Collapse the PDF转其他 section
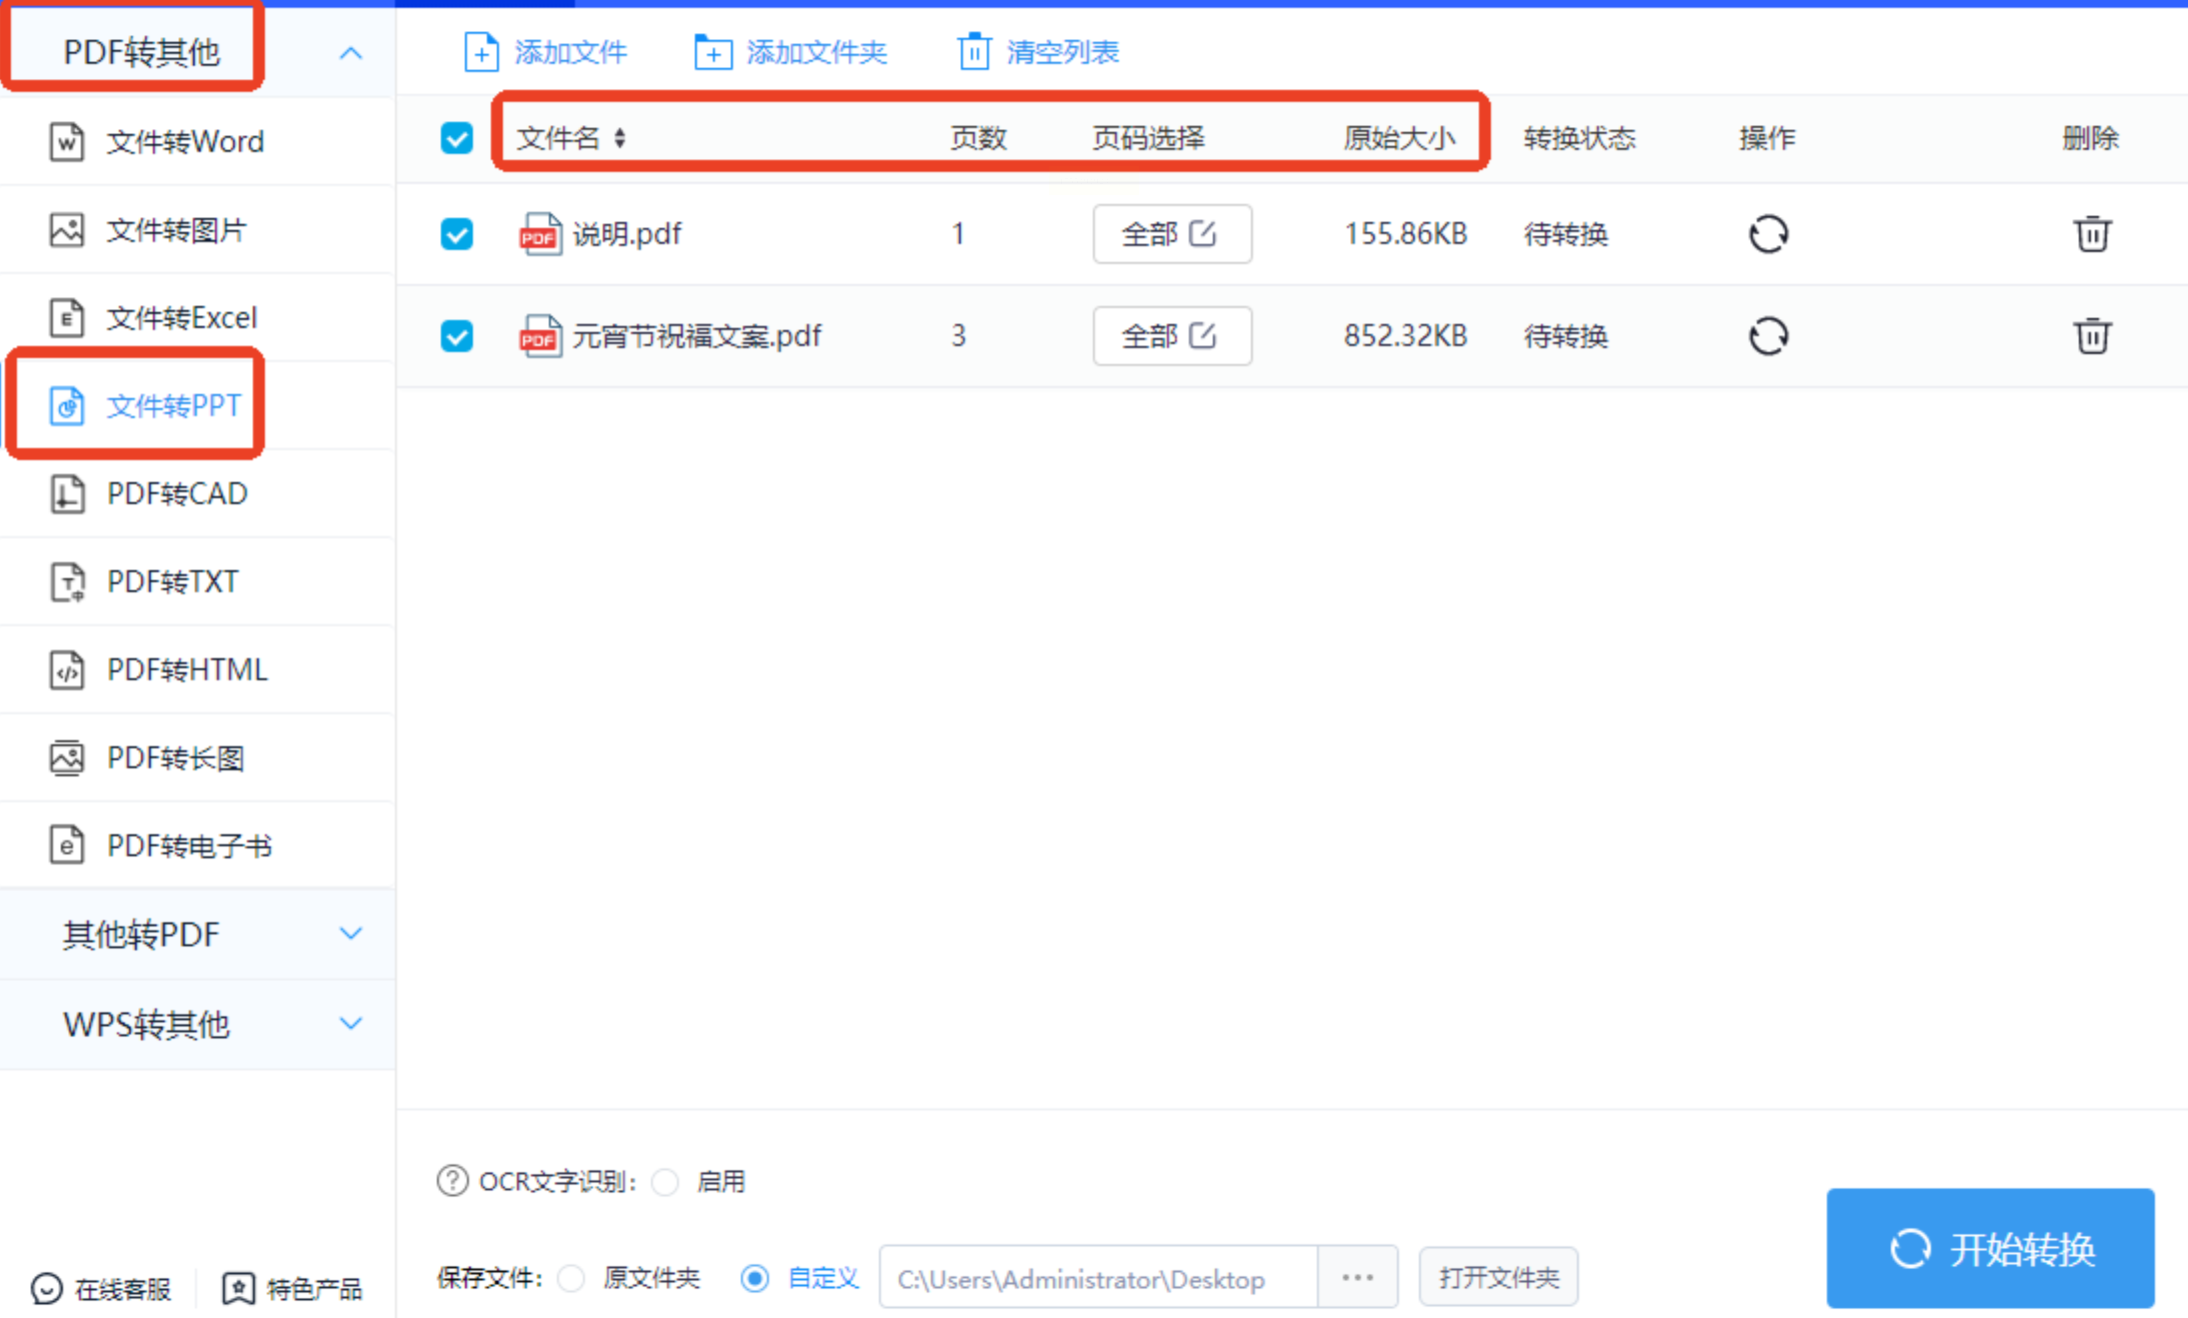The image size is (2188, 1318). pos(350,53)
